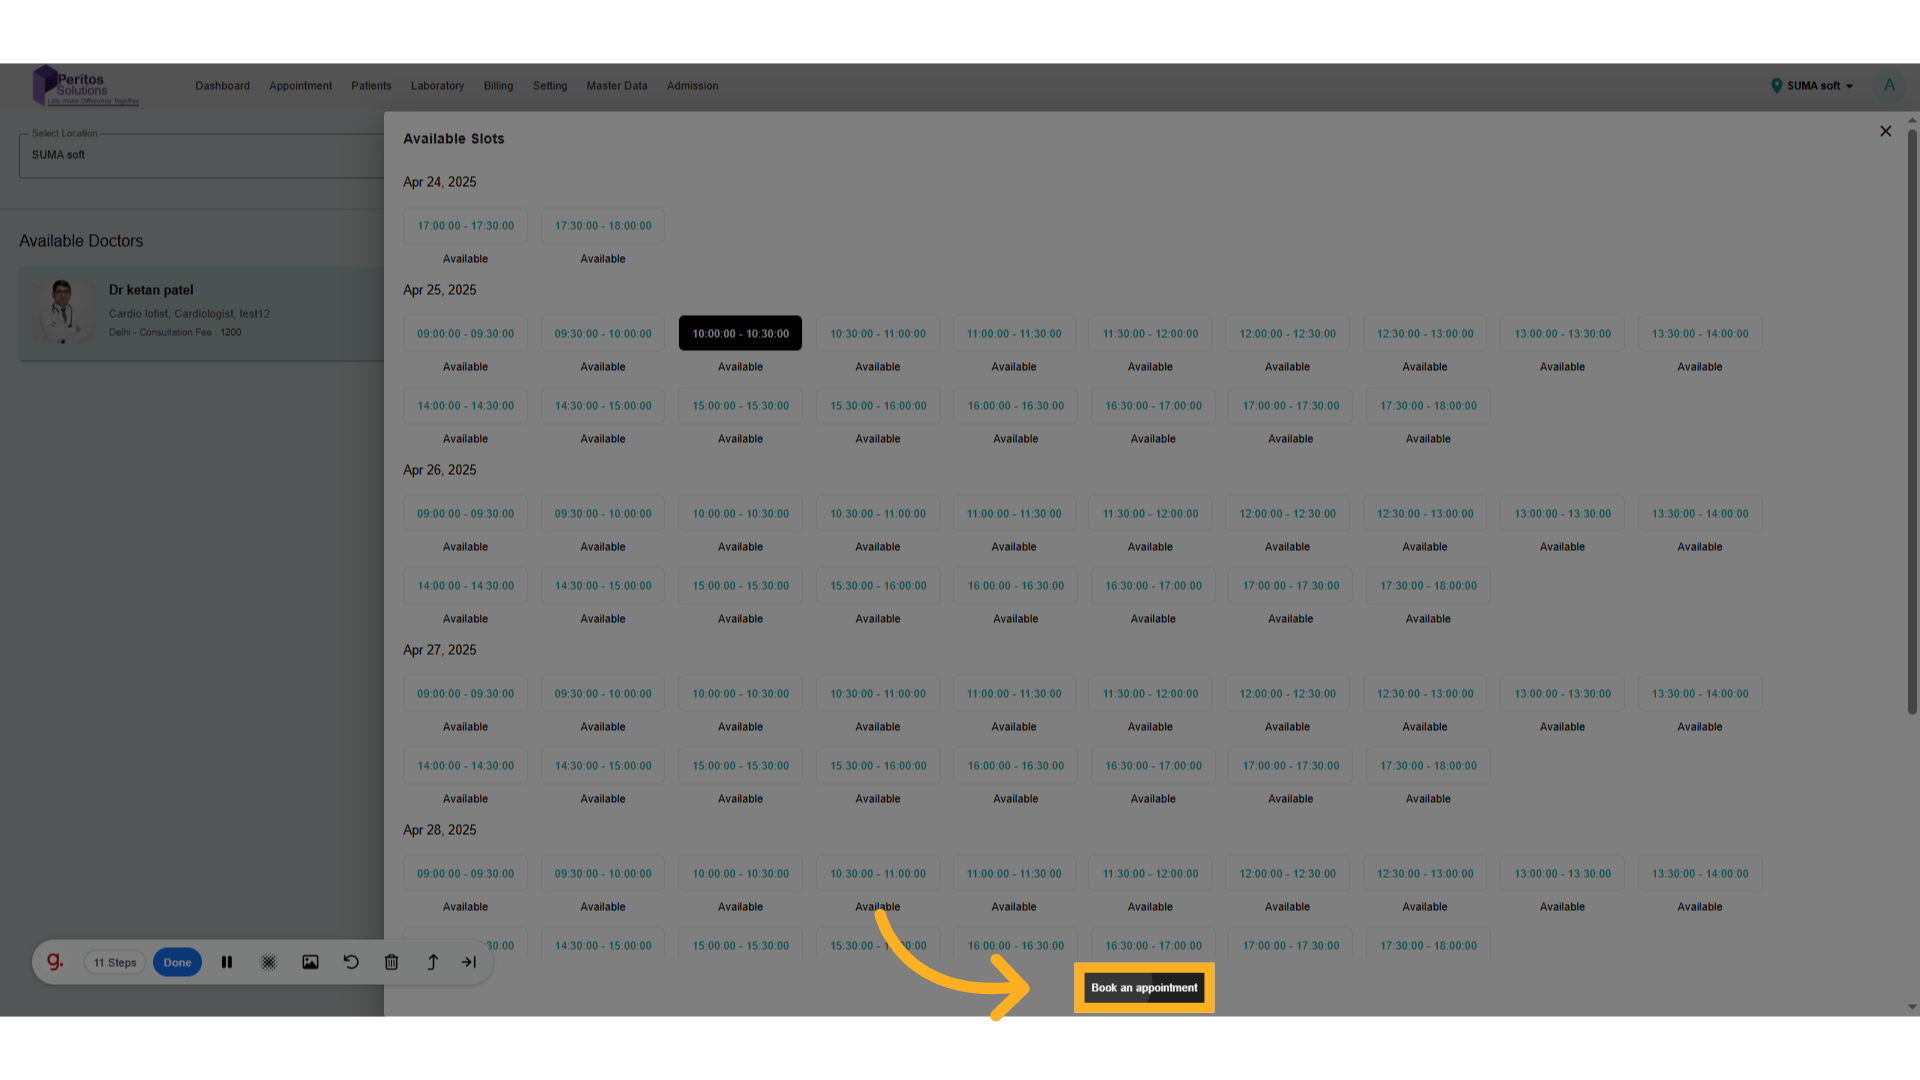This screenshot has height=1080, width=1920.
Task: Click the blur tool icon in recorder bar
Action: click(x=269, y=962)
